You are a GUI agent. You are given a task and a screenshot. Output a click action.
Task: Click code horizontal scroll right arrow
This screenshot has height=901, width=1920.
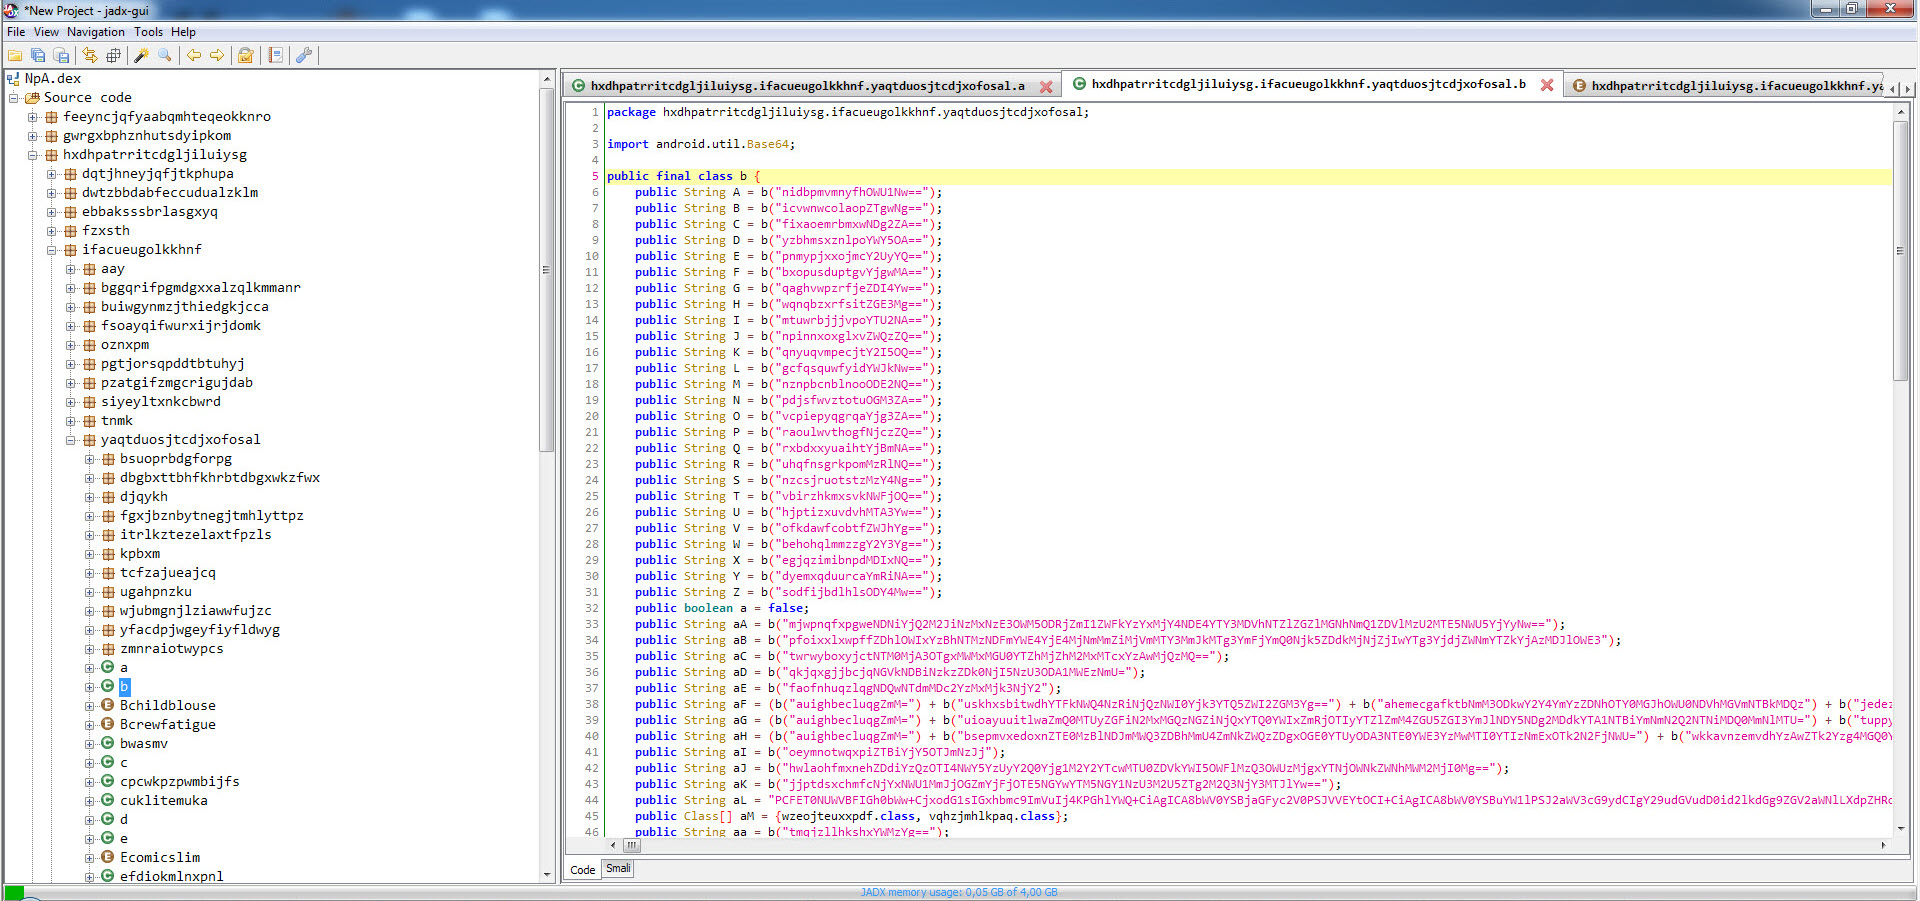(x=1883, y=845)
